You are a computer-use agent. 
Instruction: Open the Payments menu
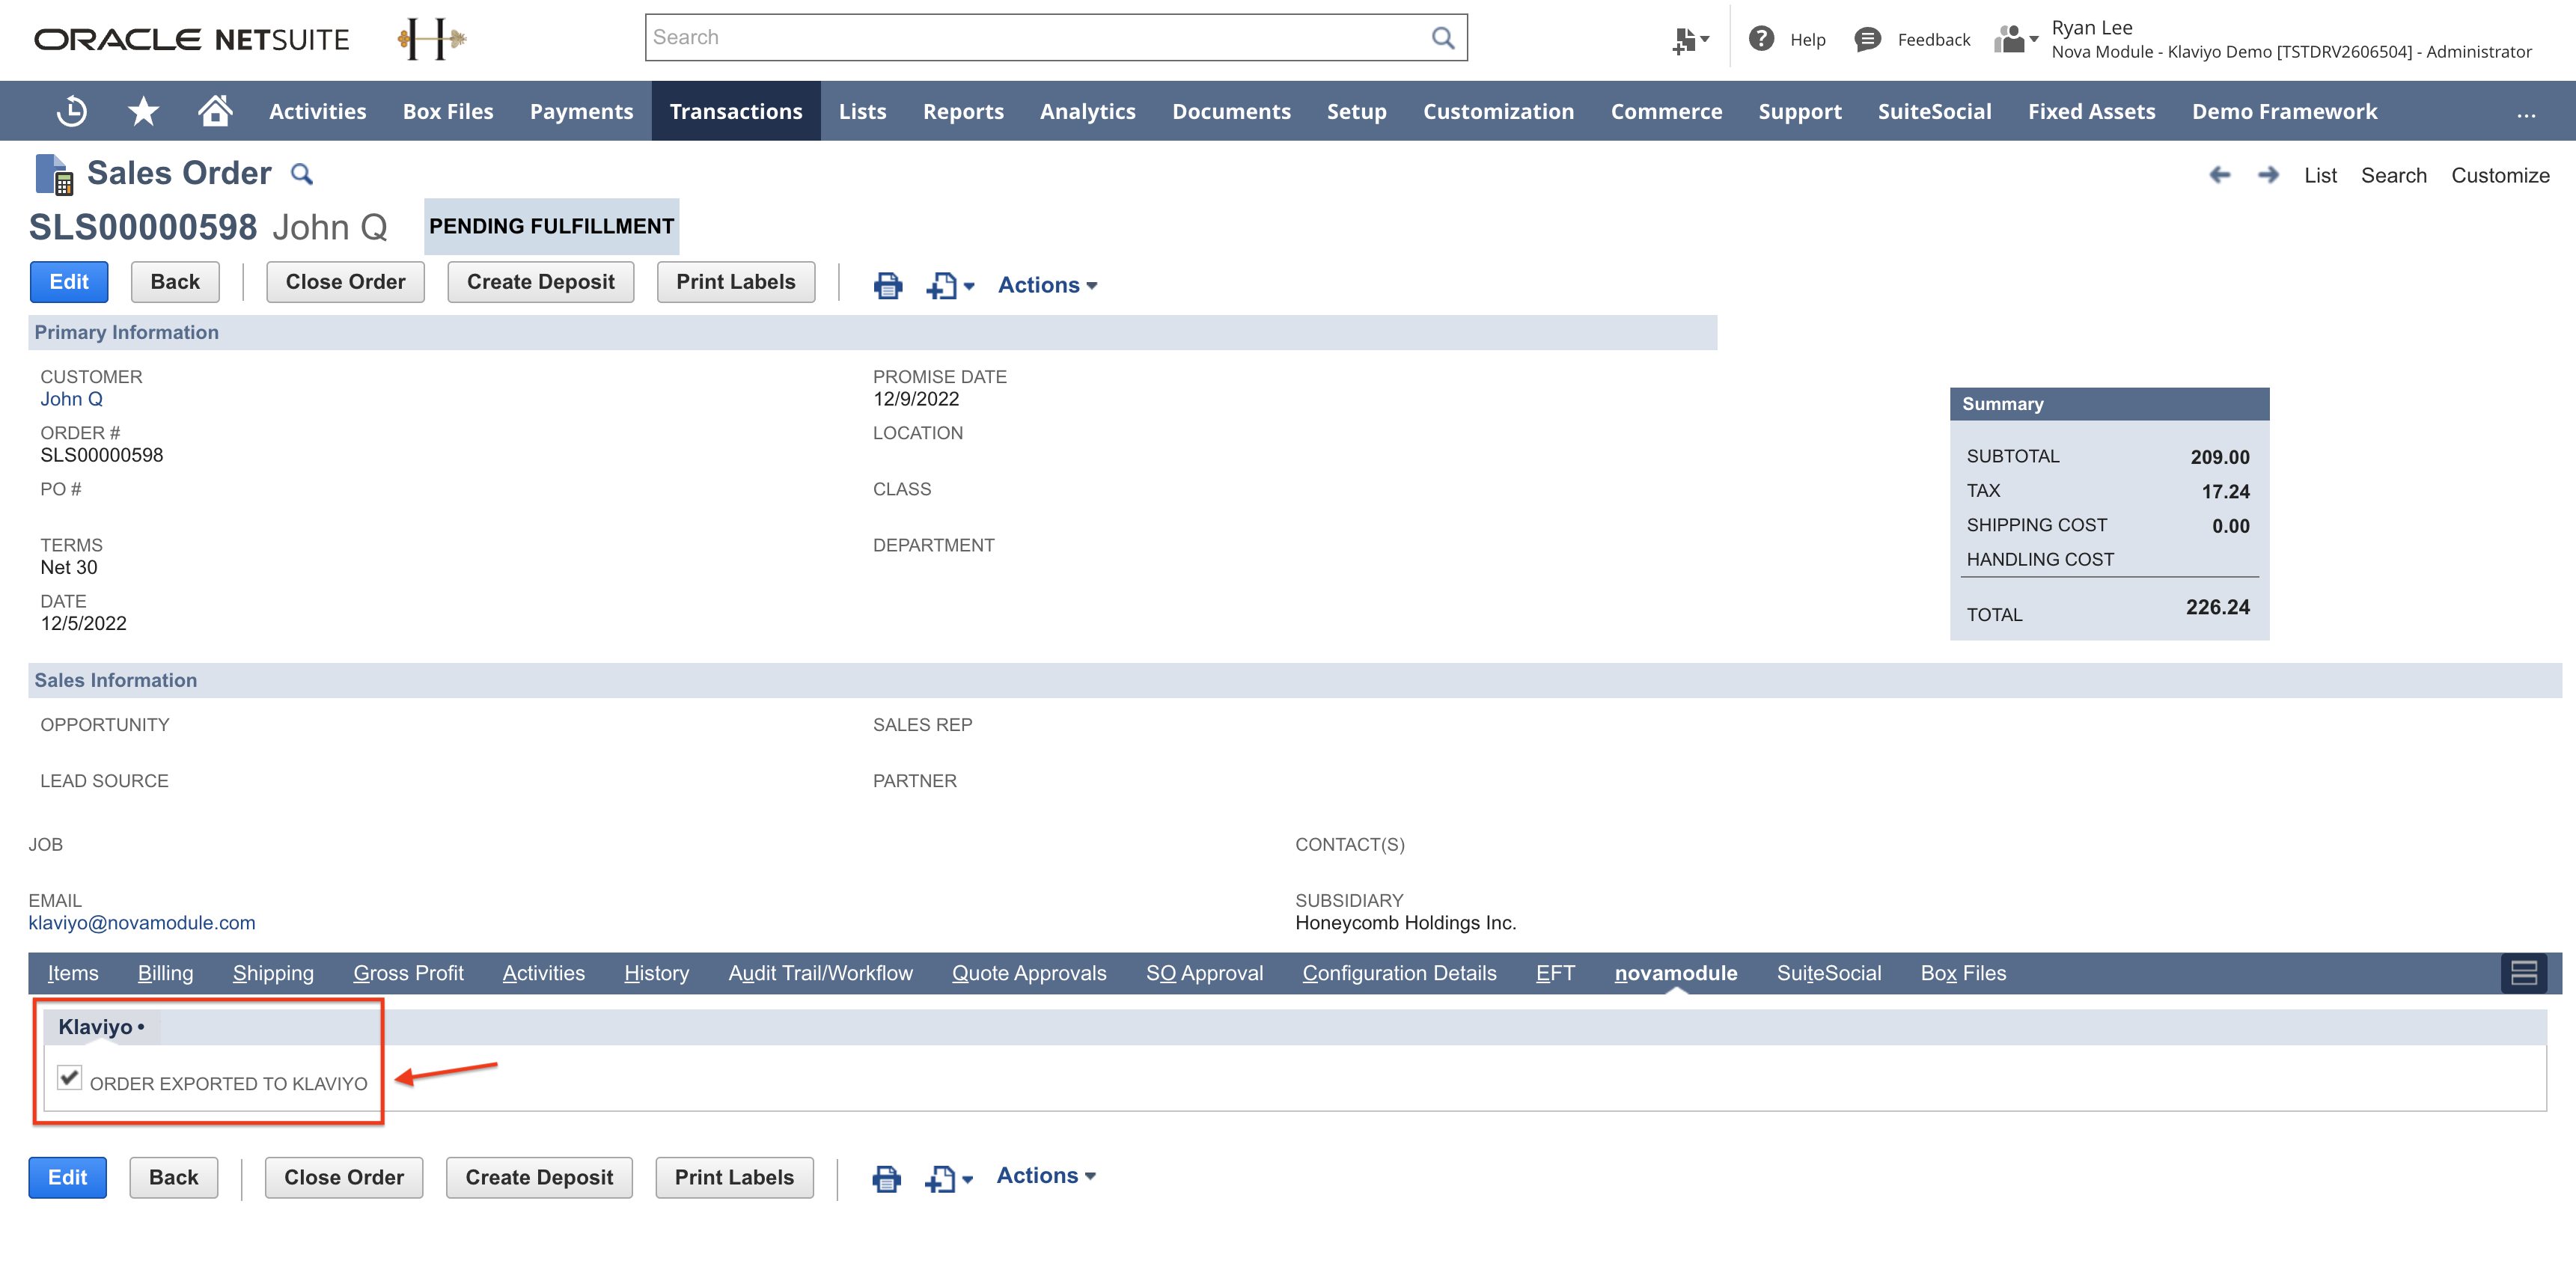(x=581, y=111)
